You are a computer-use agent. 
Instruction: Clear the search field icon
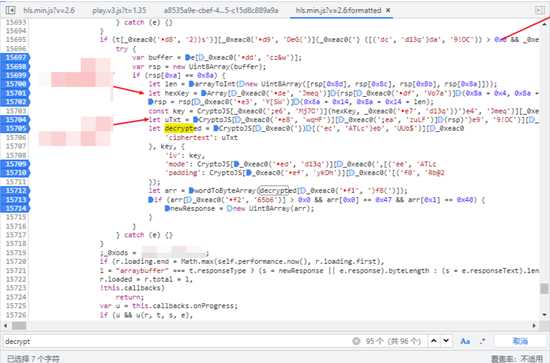(356, 341)
